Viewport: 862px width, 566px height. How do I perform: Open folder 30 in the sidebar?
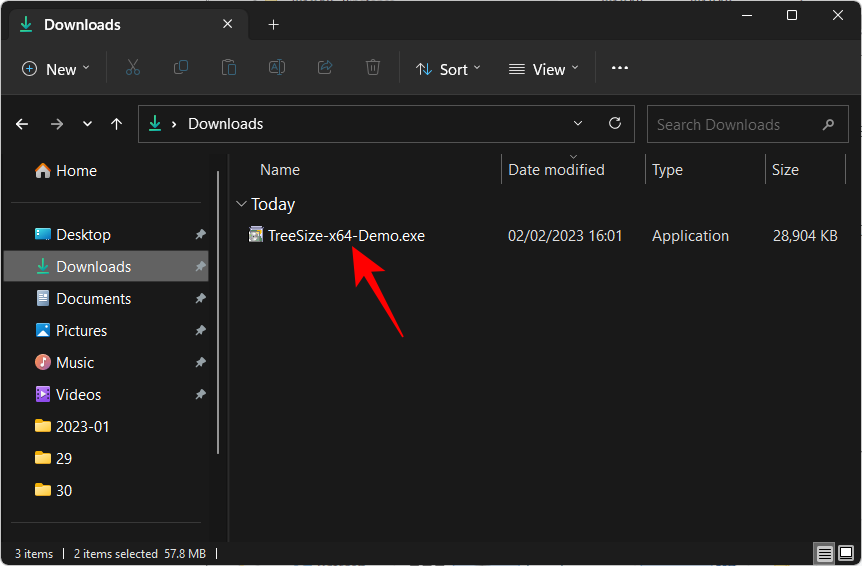point(106,490)
